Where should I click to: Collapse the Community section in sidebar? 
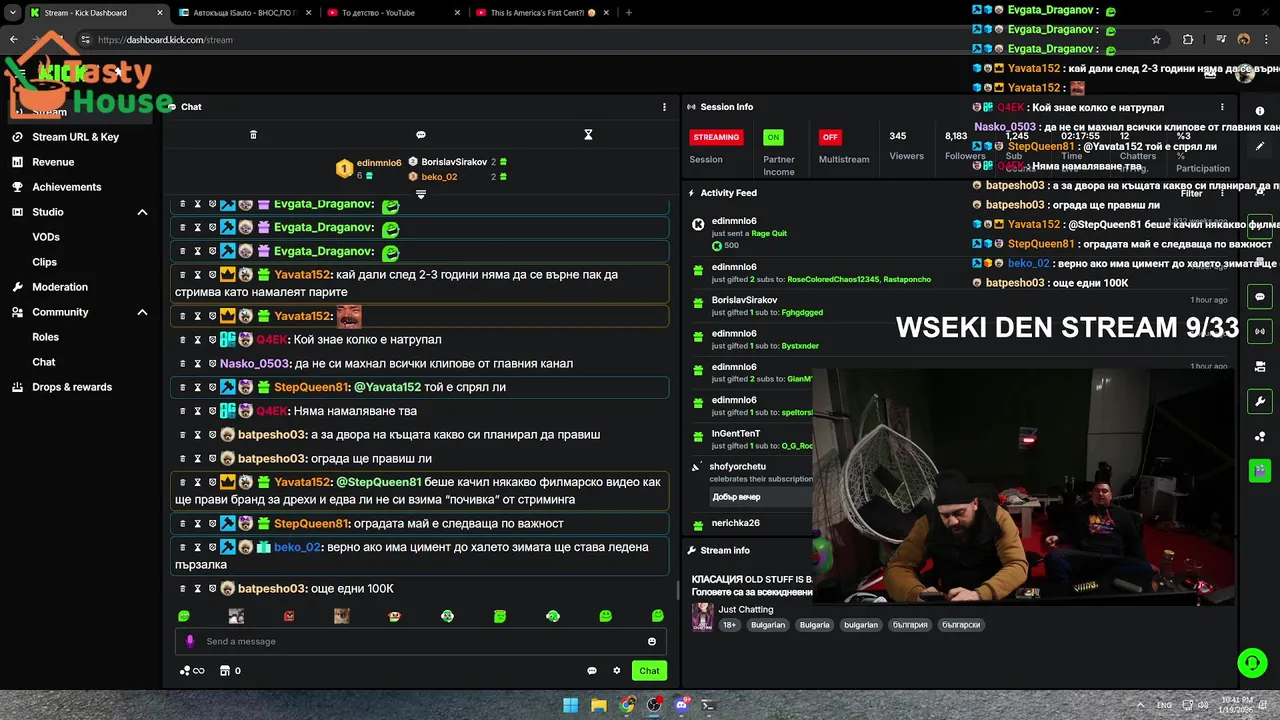[x=142, y=312]
